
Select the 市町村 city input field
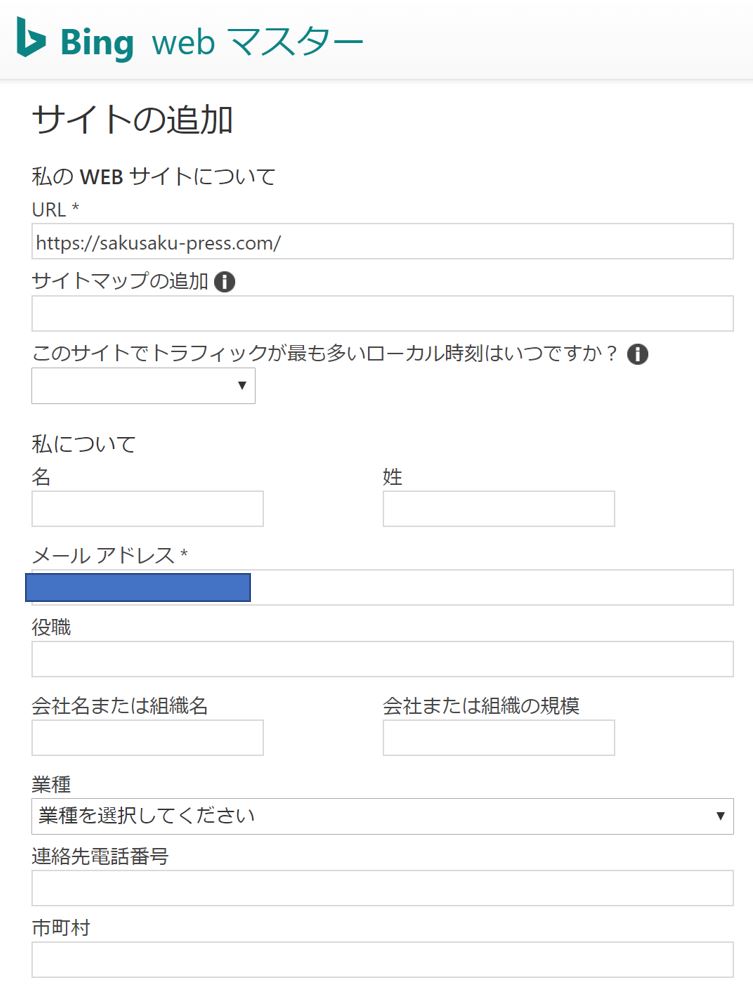[382, 960]
